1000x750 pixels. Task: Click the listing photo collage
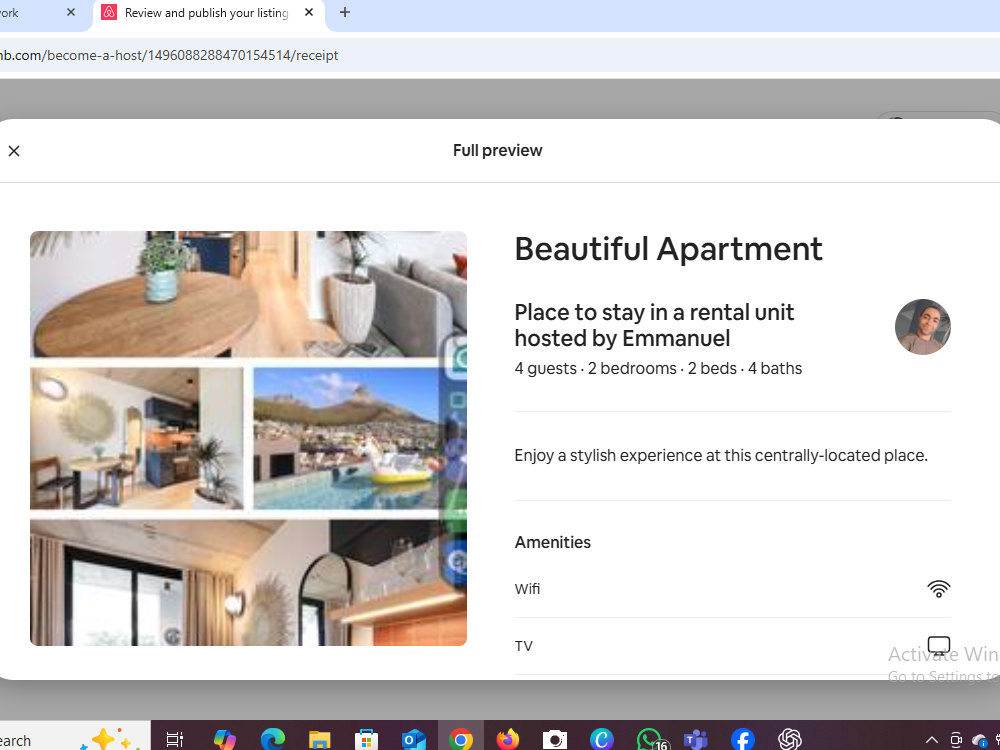tap(248, 438)
